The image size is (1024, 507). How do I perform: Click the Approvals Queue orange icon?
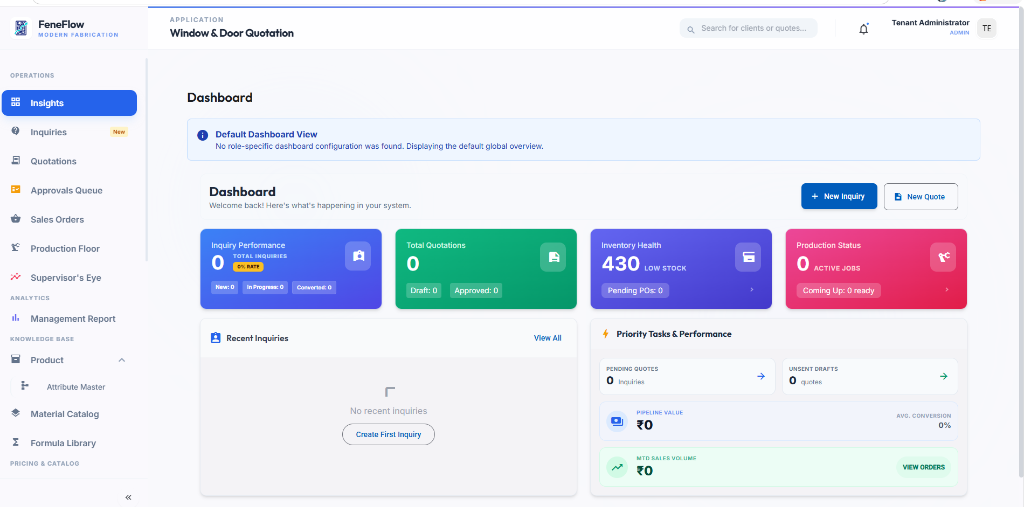(x=16, y=189)
